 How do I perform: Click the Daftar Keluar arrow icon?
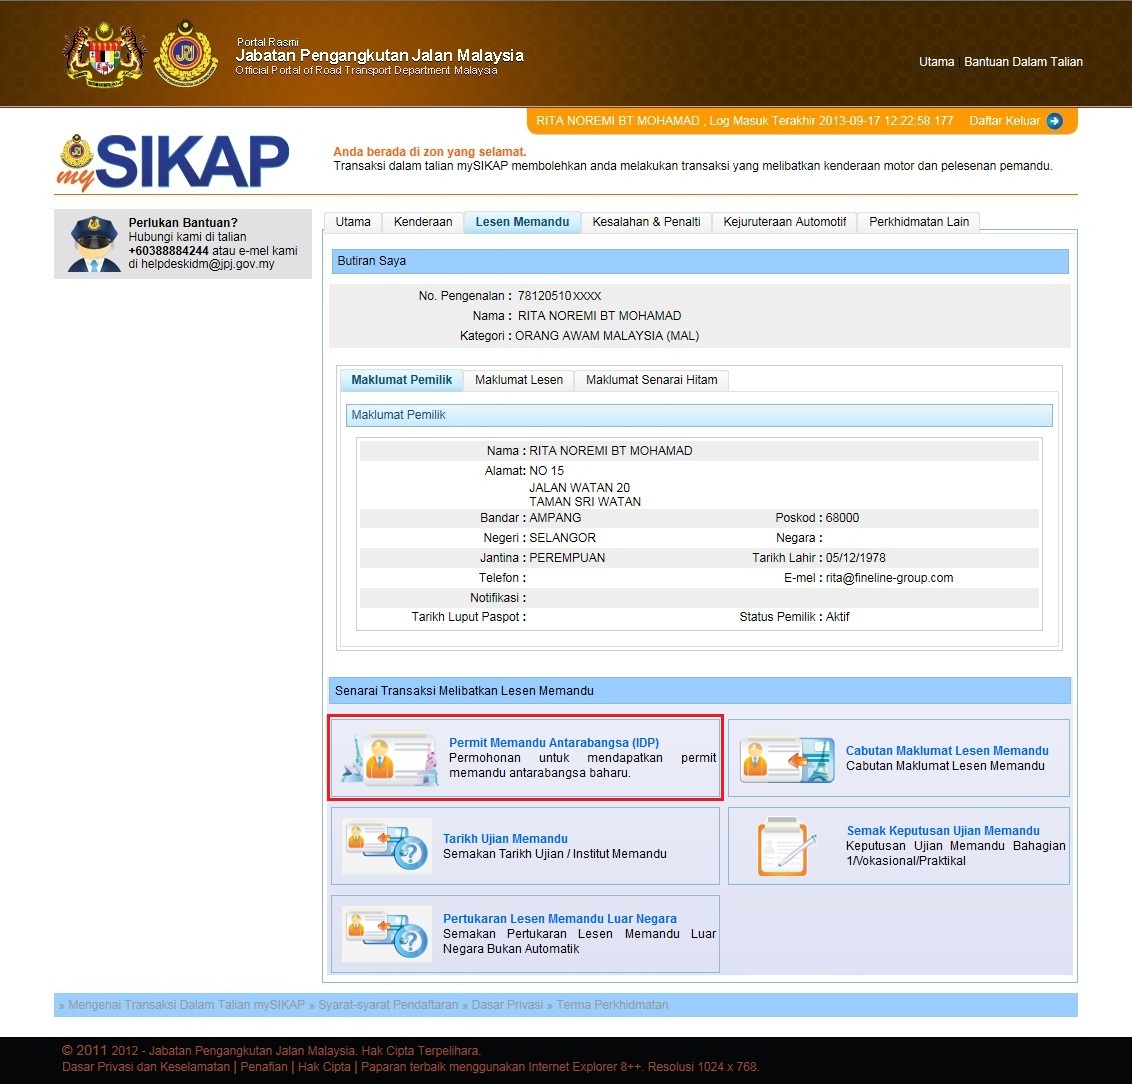click(1054, 121)
